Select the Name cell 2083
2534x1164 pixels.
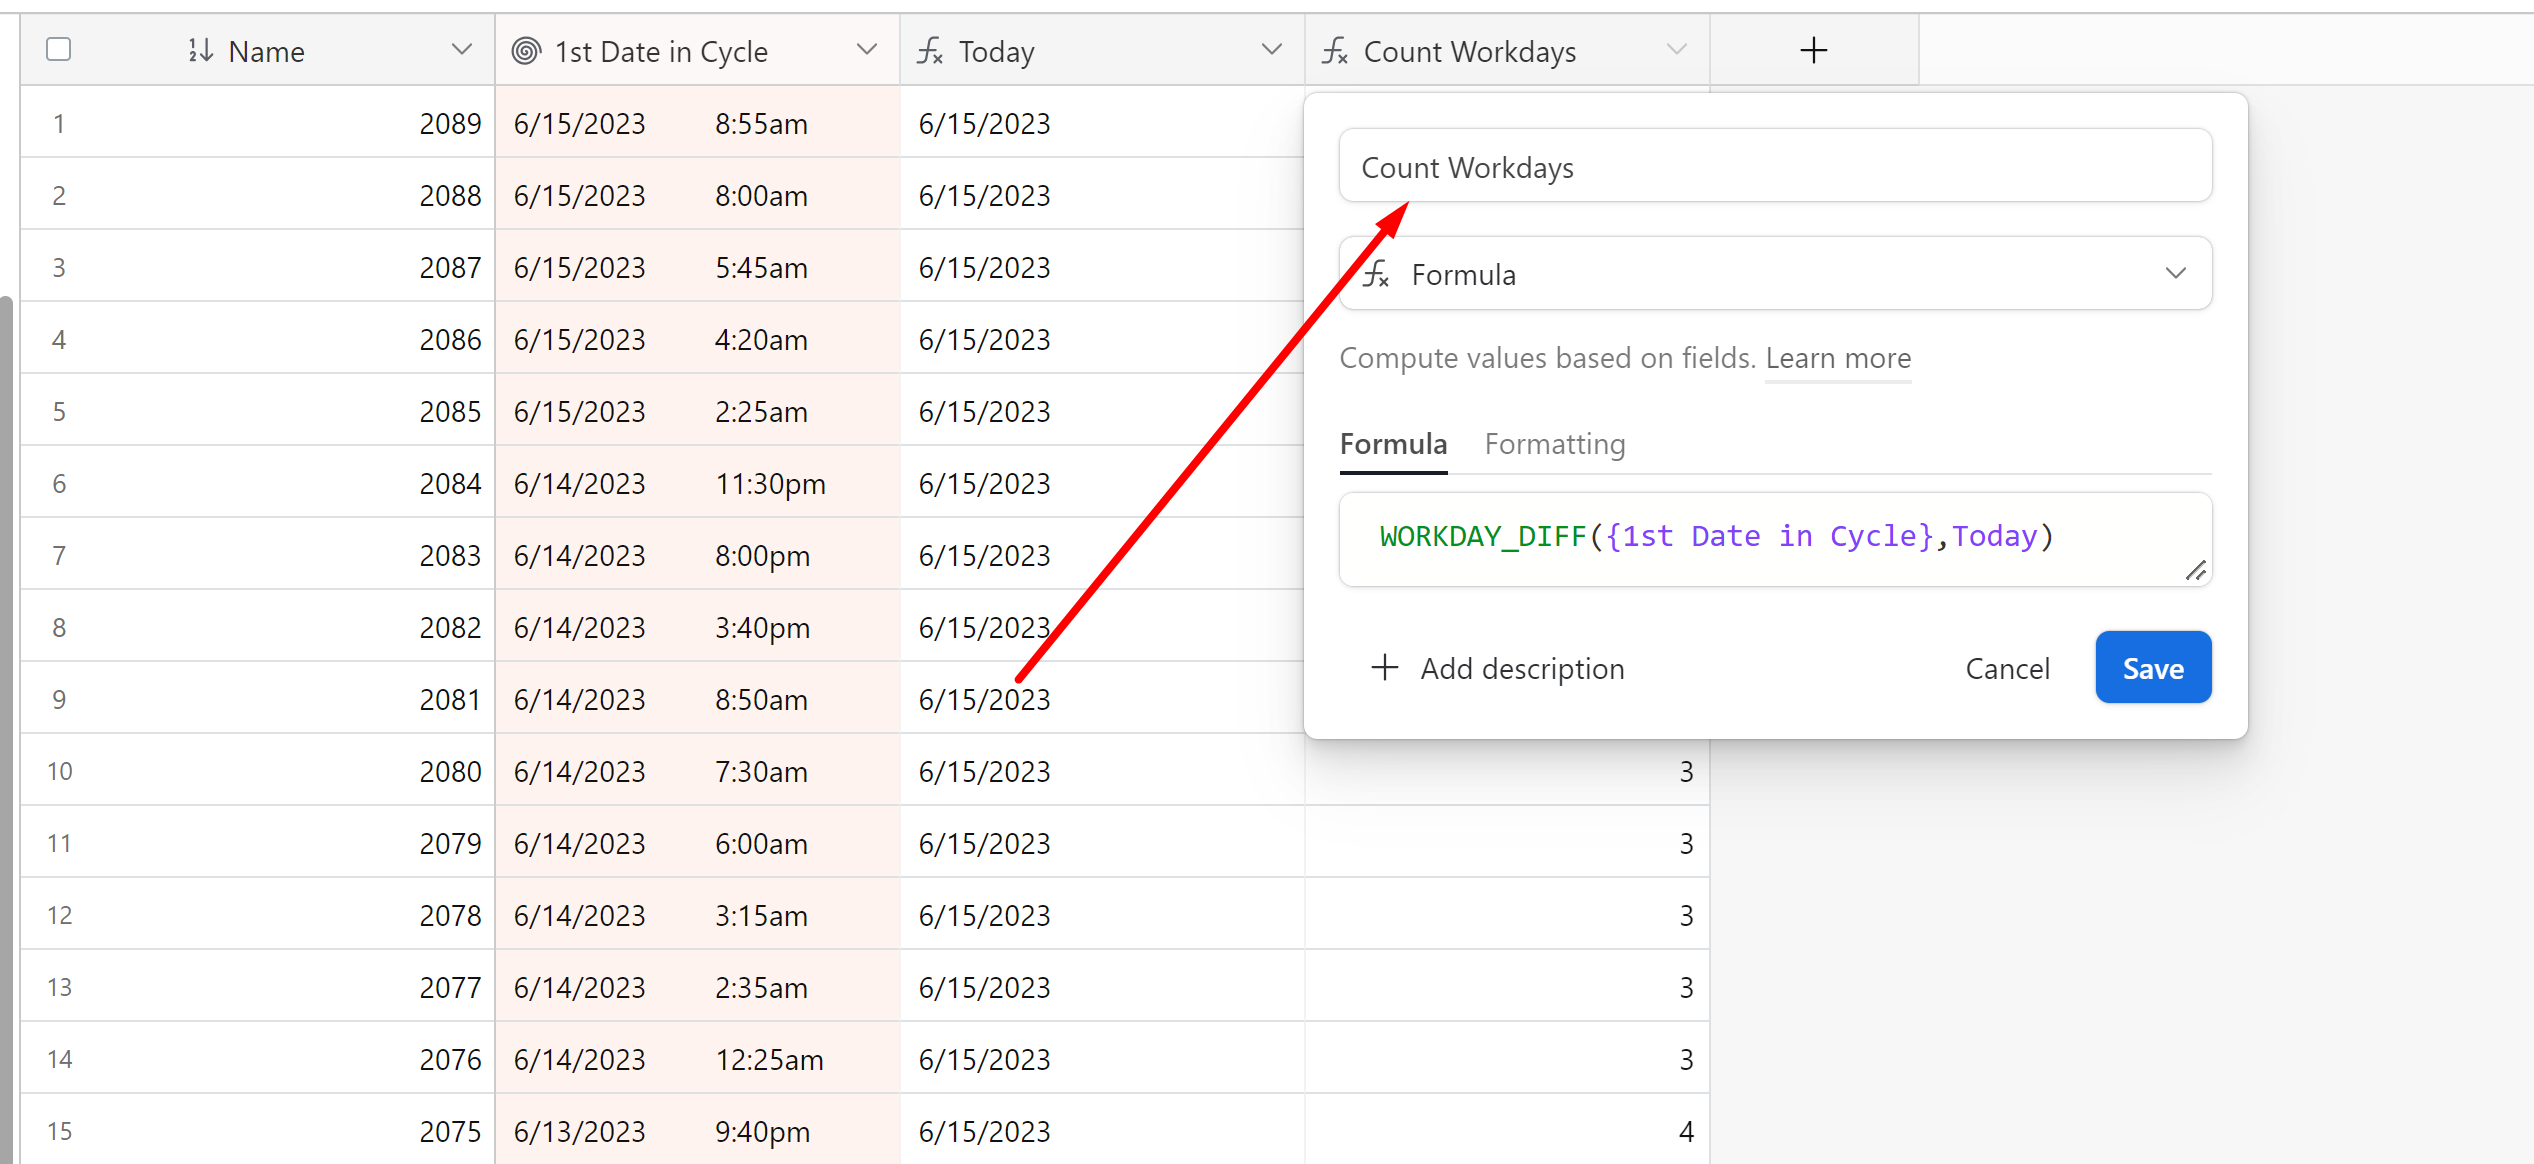tap(257, 555)
